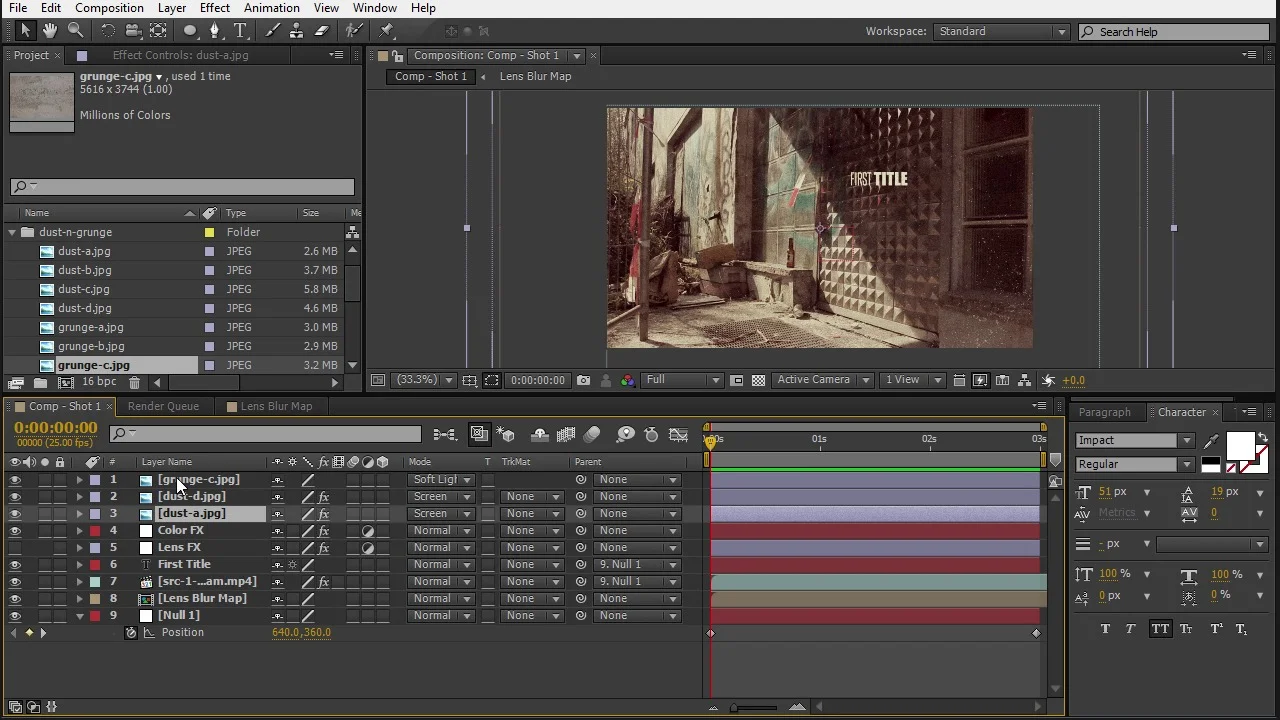The height and width of the screenshot is (720, 1280).
Task: Select the Hand tool
Action: (x=50, y=31)
